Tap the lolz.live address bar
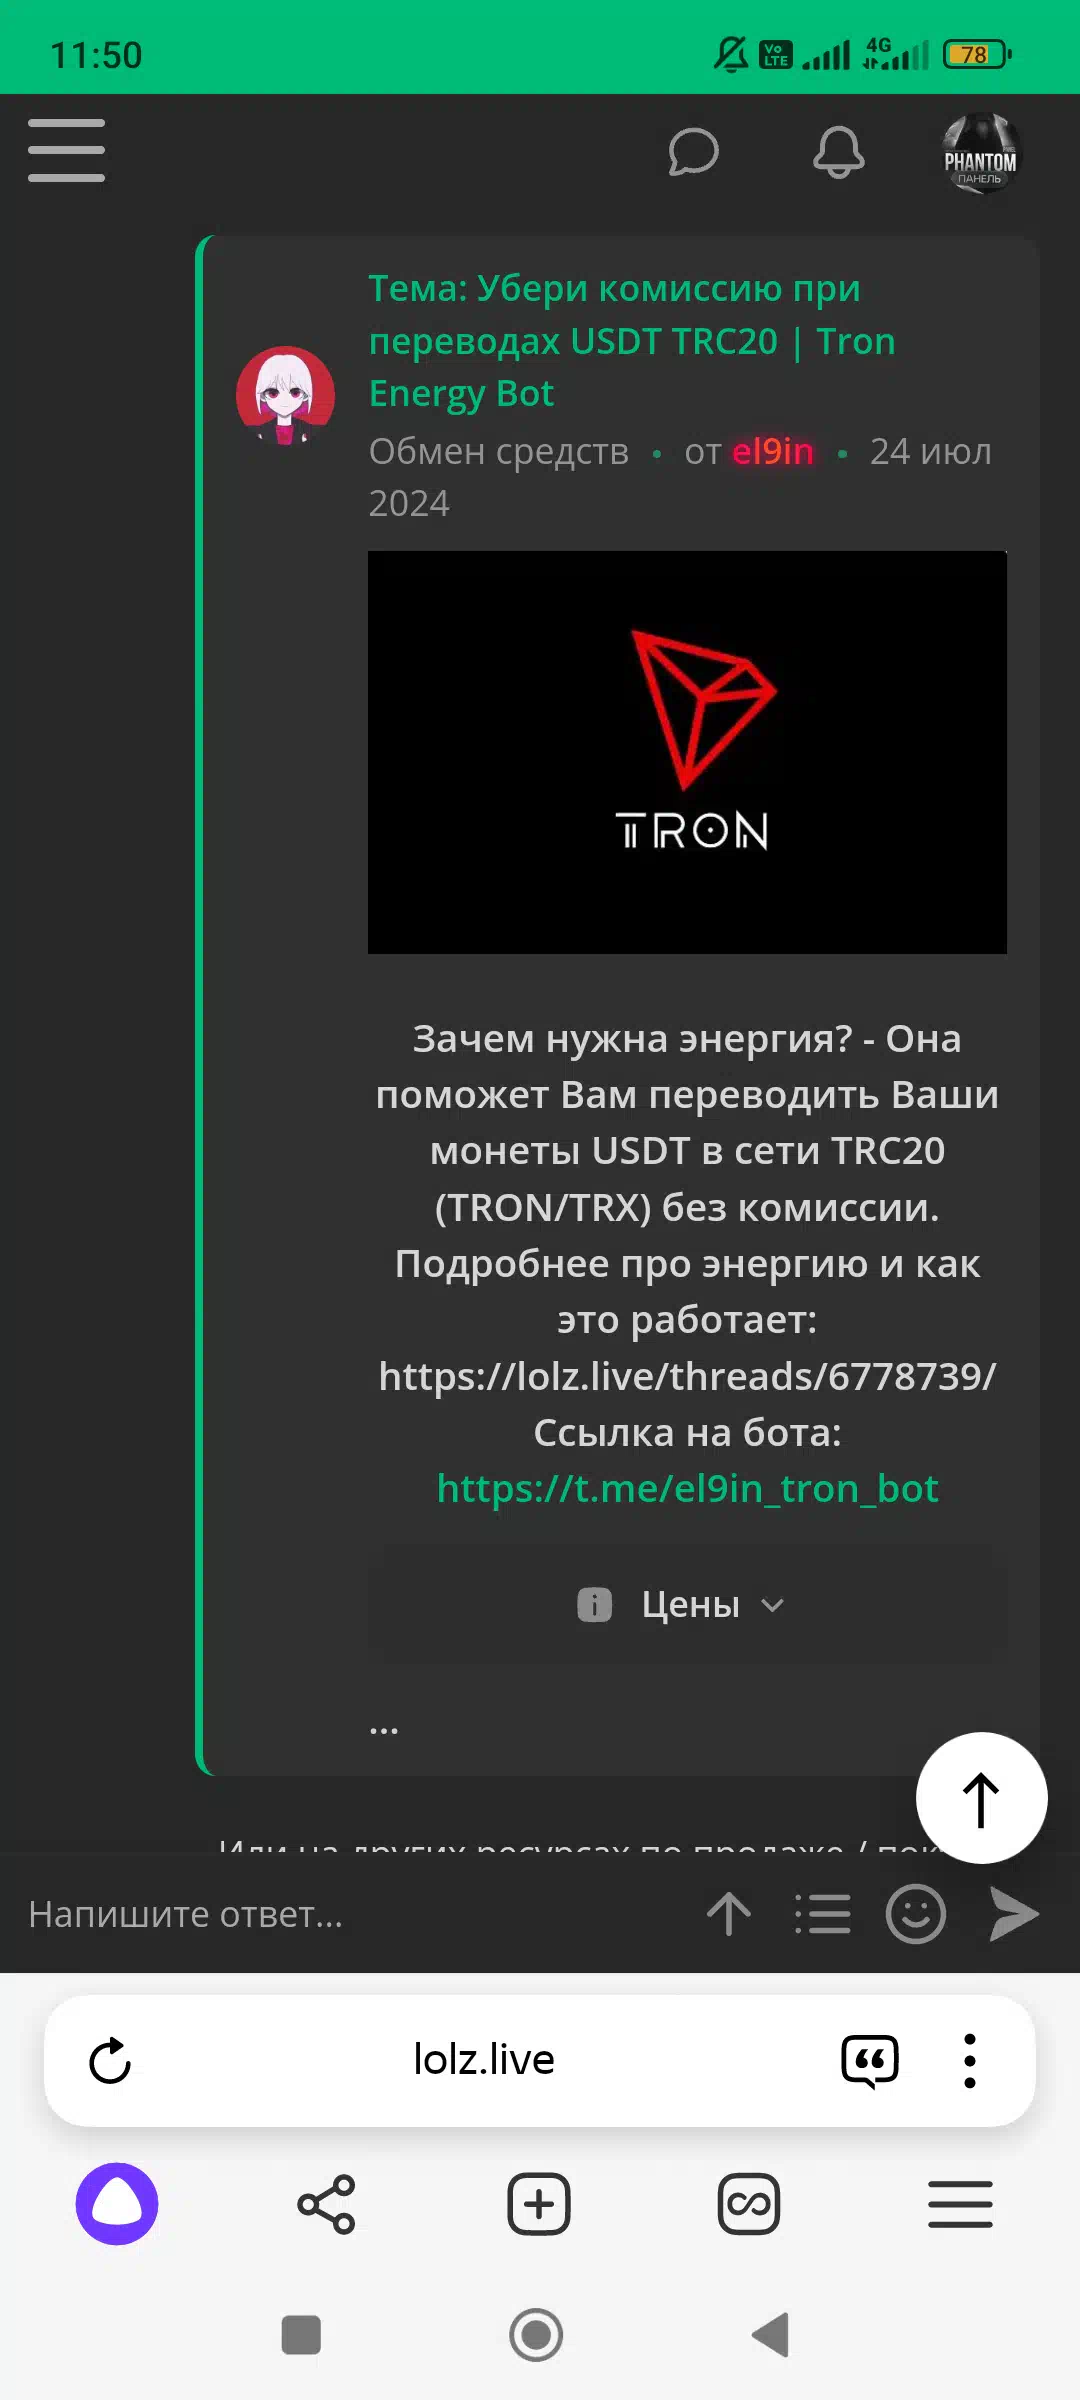Screen dimensions: 1080x2400 click(484, 2060)
